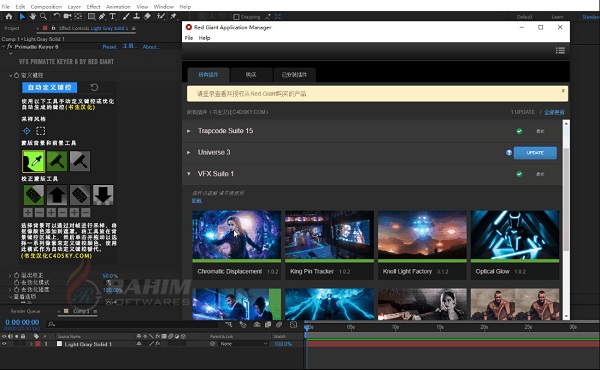Select the Camera tool
This screenshot has height=370, width=600.
pos(67,16)
